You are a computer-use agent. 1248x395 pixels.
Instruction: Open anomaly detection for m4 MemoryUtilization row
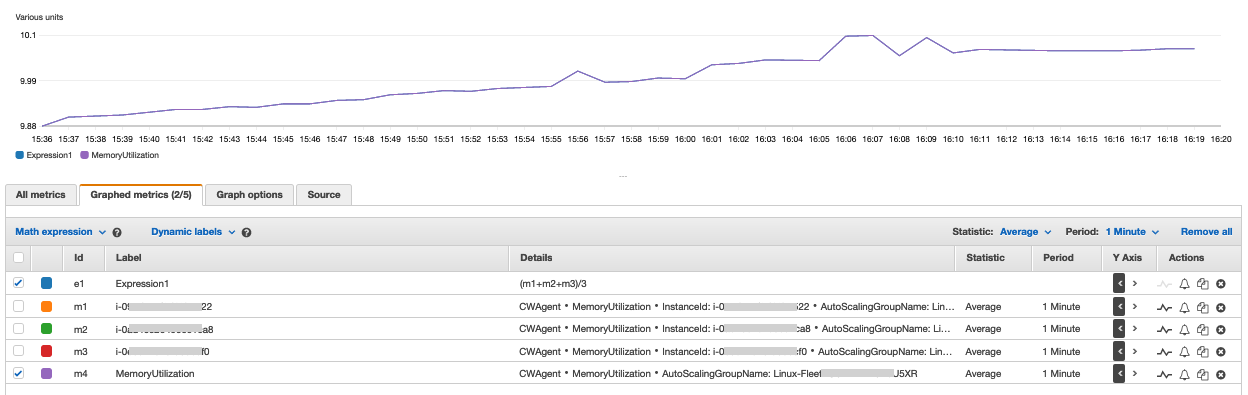coord(1164,374)
